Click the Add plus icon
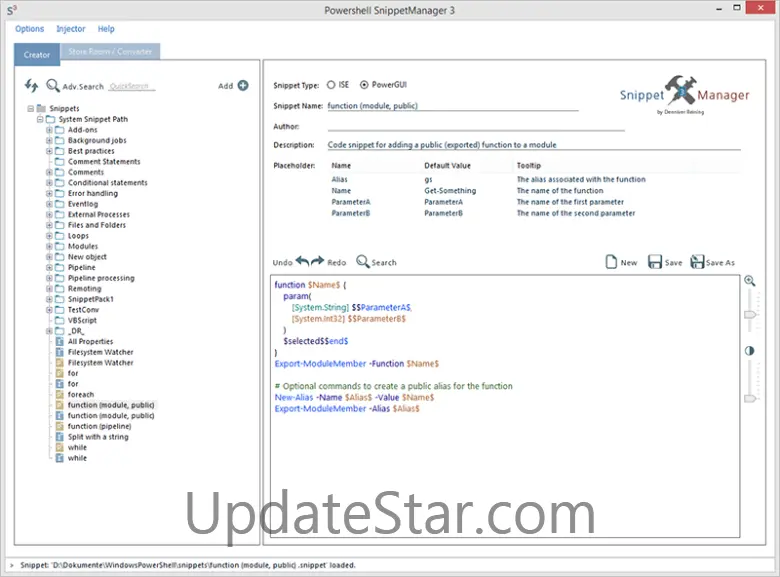The height and width of the screenshot is (577, 780). click(243, 86)
